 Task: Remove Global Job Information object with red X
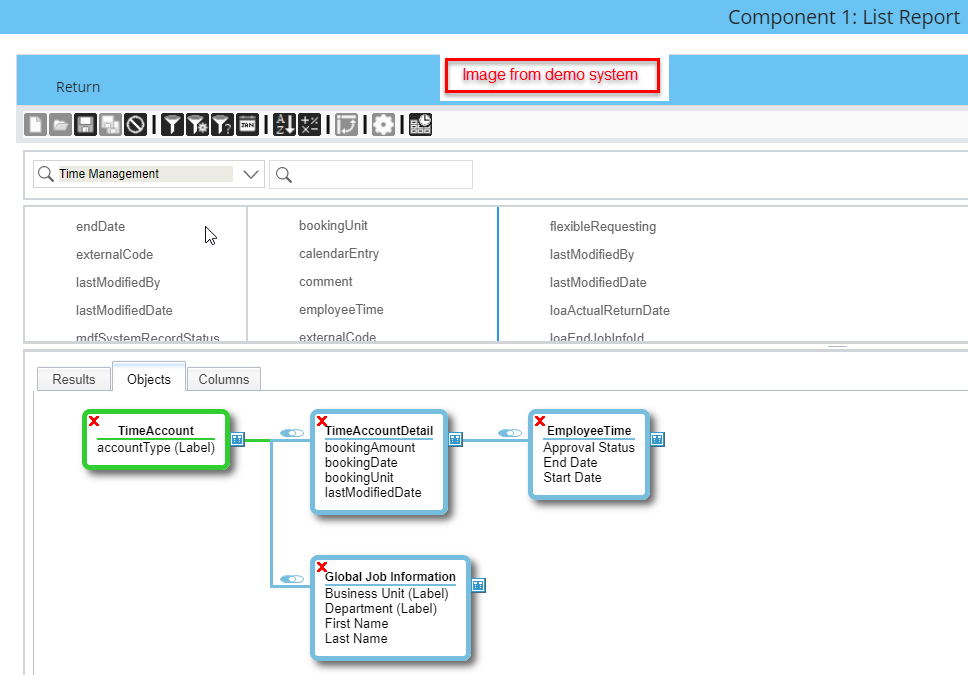322,567
